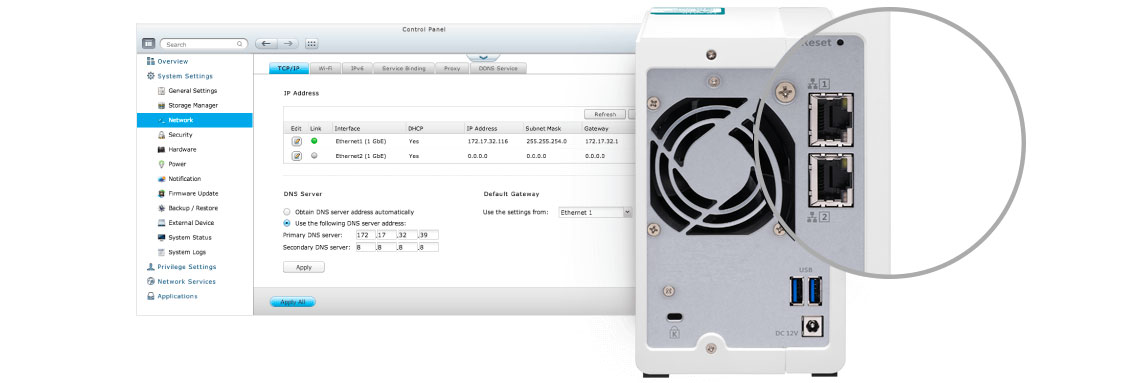Open the DDNS Service tab
1140x383 pixels.
click(498, 68)
